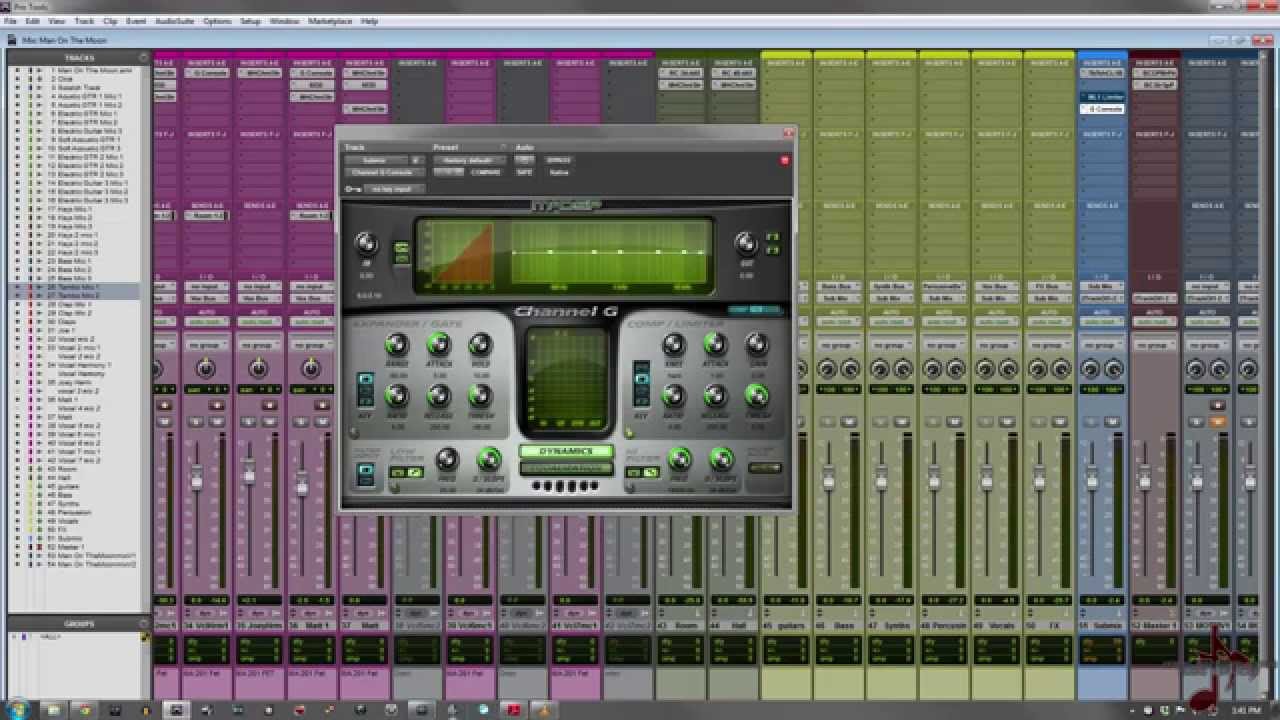The width and height of the screenshot is (1280, 720).
Task: Click the COMPARE button in plugin header
Action: [x=485, y=172]
